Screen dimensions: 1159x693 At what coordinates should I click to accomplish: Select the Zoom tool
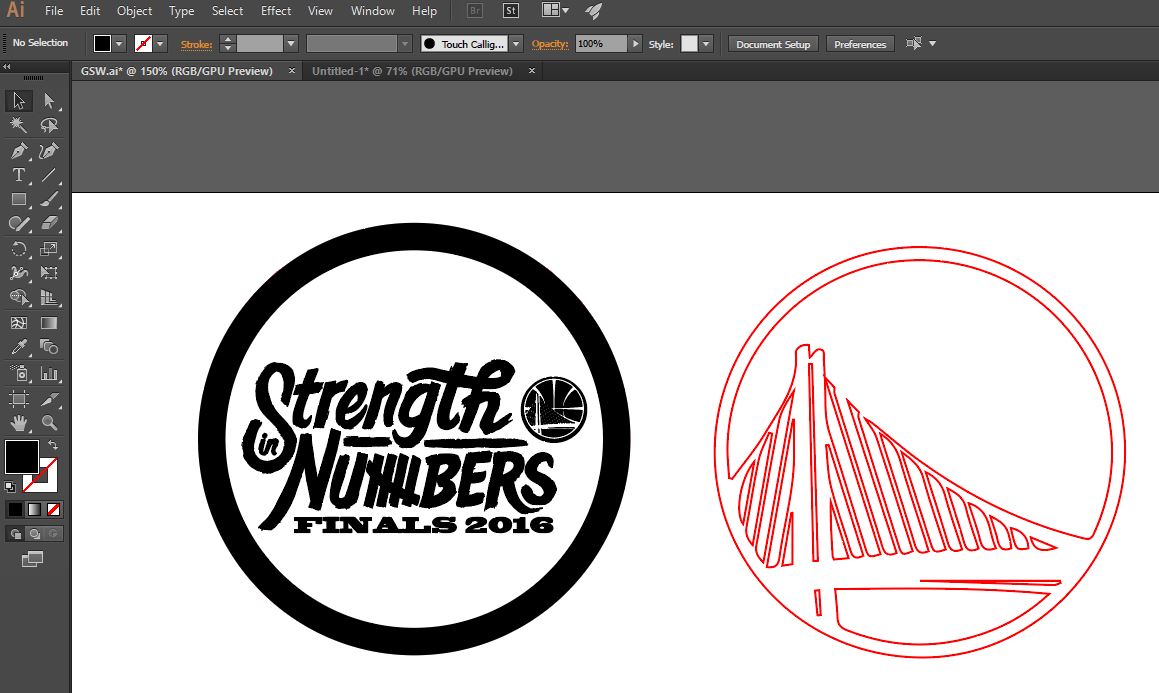(x=49, y=423)
